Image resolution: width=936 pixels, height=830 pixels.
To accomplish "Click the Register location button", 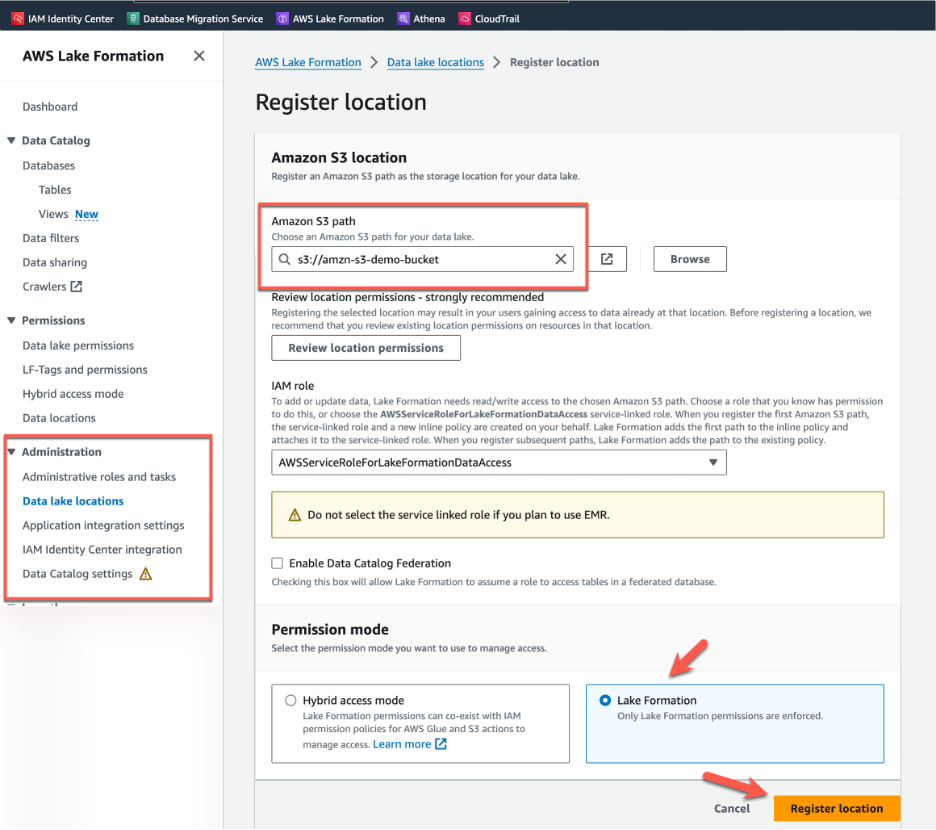I will tap(837, 809).
